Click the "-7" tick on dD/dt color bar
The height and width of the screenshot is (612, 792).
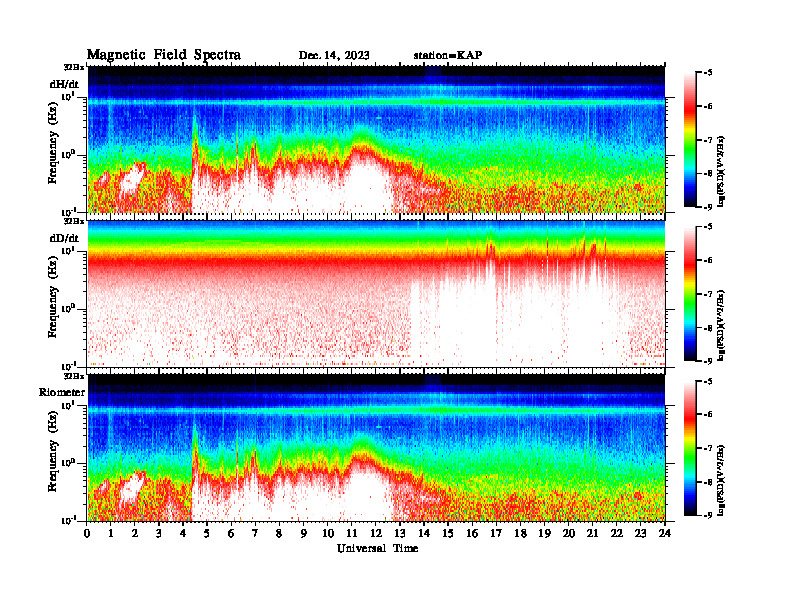708,294
